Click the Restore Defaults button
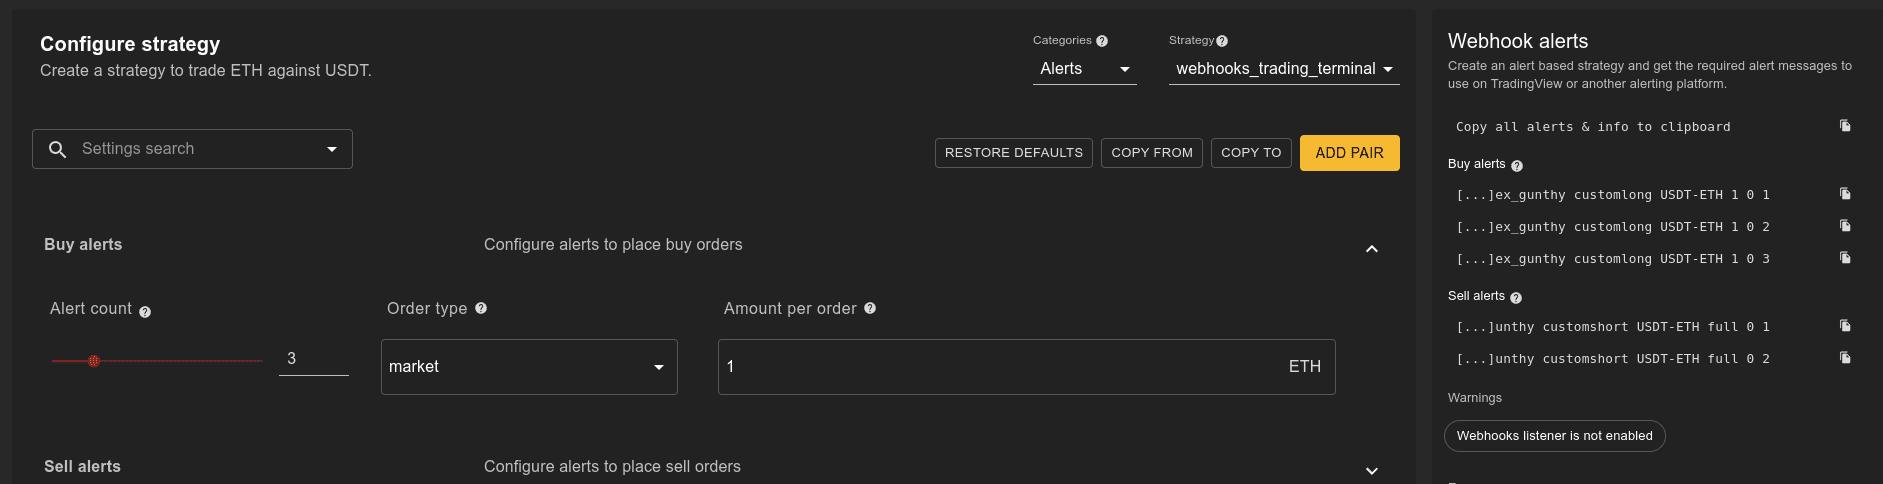Image resolution: width=1883 pixels, height=484 pixels. point(1013,153)
